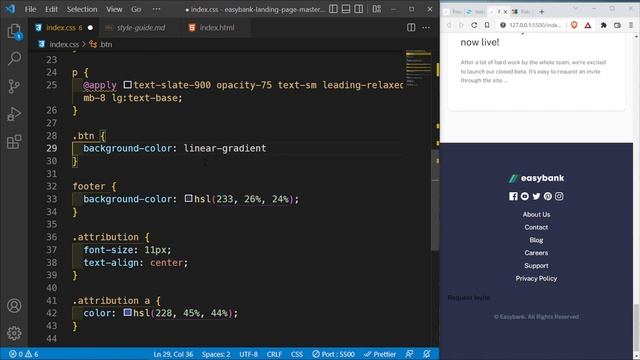Click Ln 29, Col 36 status item
640x360 pixels.
[x=173, y=354]
